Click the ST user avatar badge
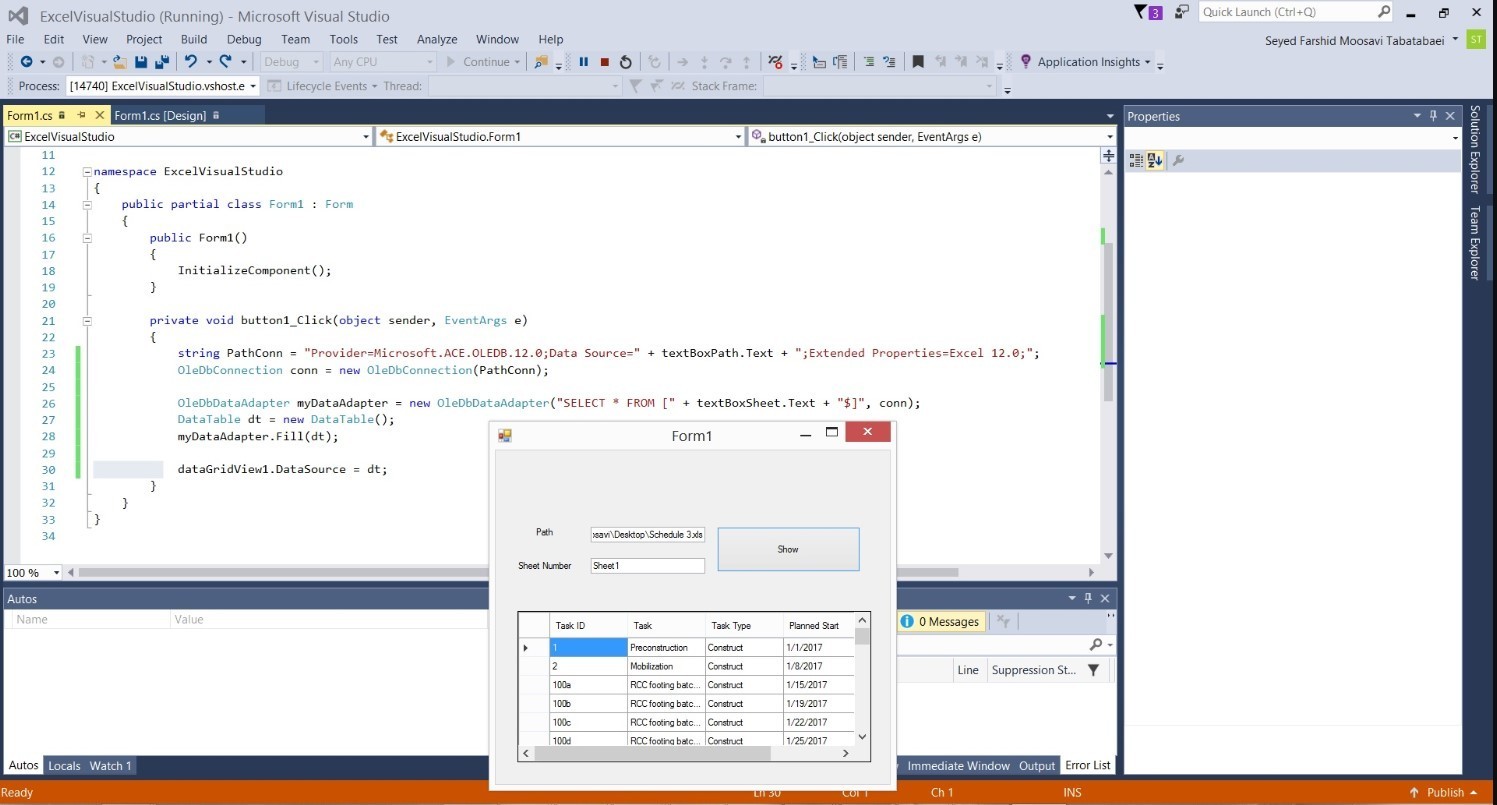 tap(1476, 39)
